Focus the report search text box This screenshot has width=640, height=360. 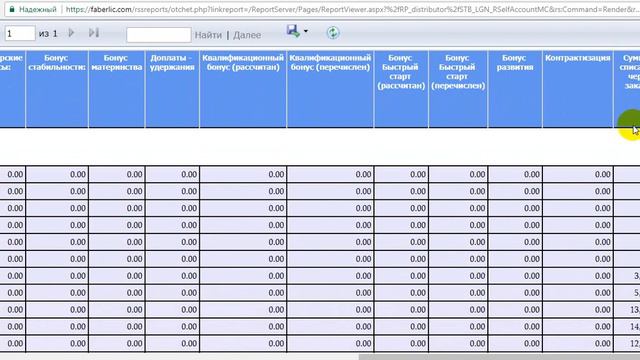[158, 35]
